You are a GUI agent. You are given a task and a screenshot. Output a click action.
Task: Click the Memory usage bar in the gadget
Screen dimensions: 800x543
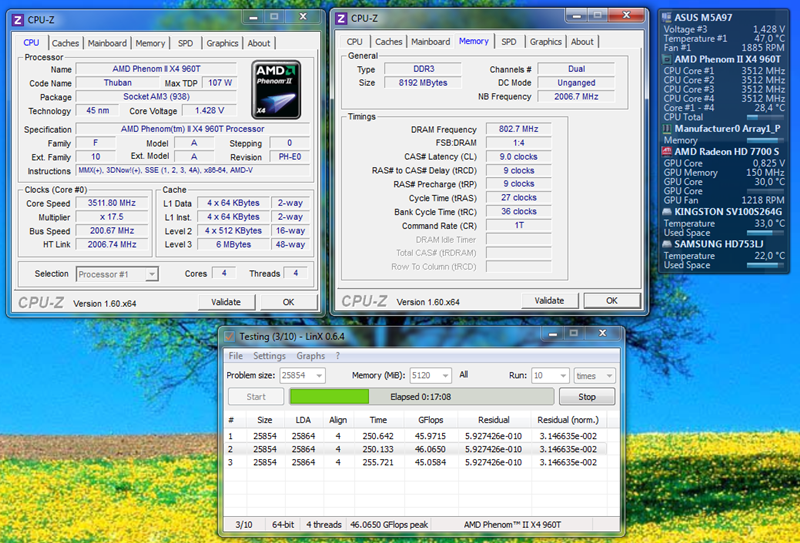763,140
